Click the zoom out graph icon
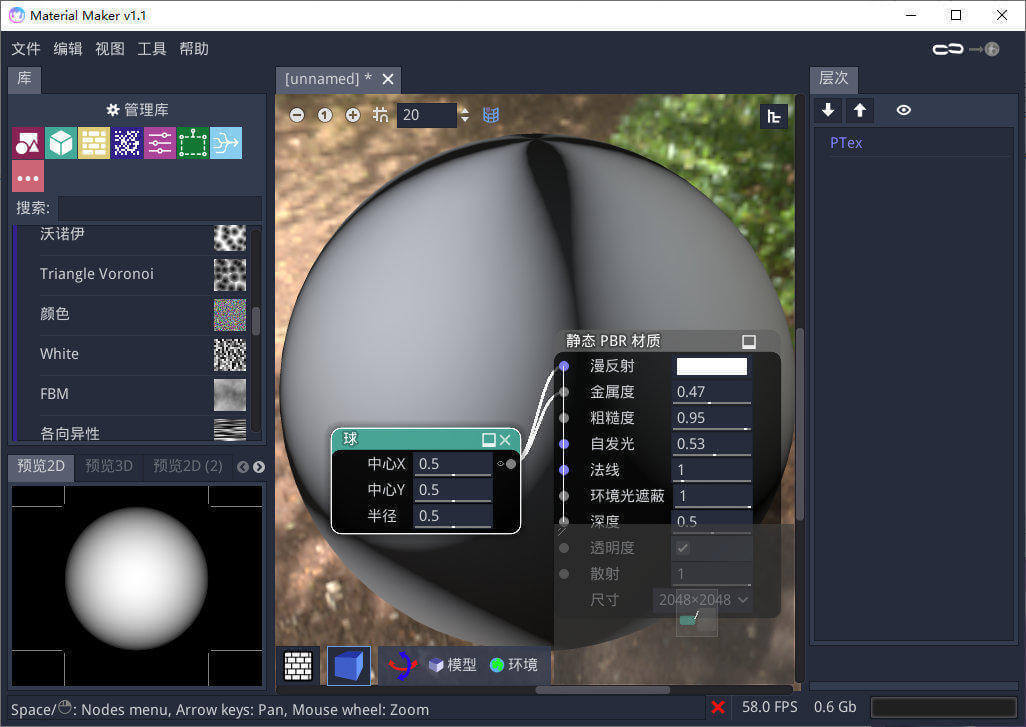Image resolution: width=1026 pixels, height=727 pixels. (297, 115)
